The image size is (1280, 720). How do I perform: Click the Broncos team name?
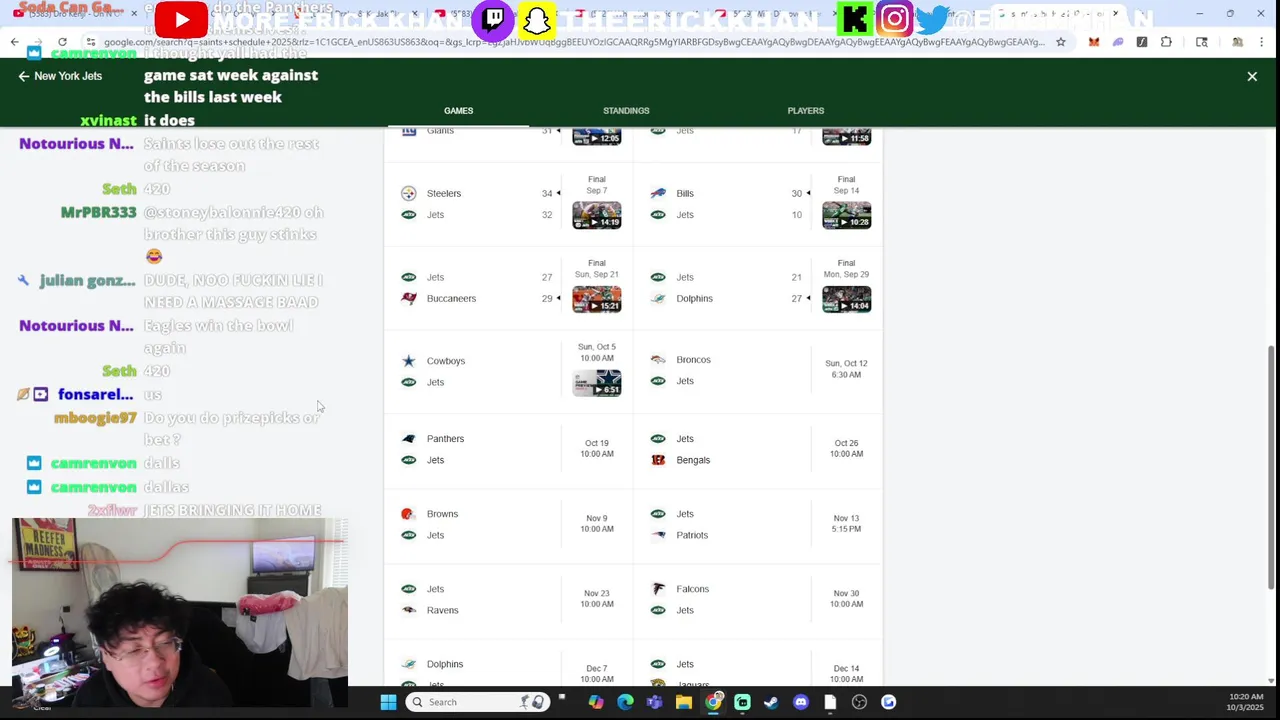tap(693, 360)
